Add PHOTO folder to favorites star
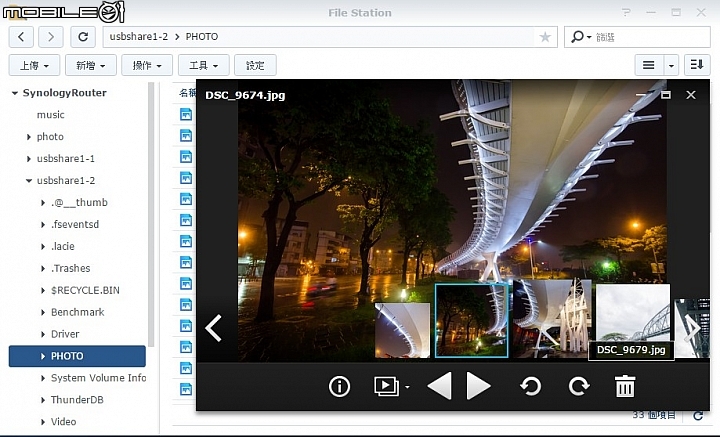The width and height of the screenshot is (720, 437). pyautogui.click(x=545, y=37)
